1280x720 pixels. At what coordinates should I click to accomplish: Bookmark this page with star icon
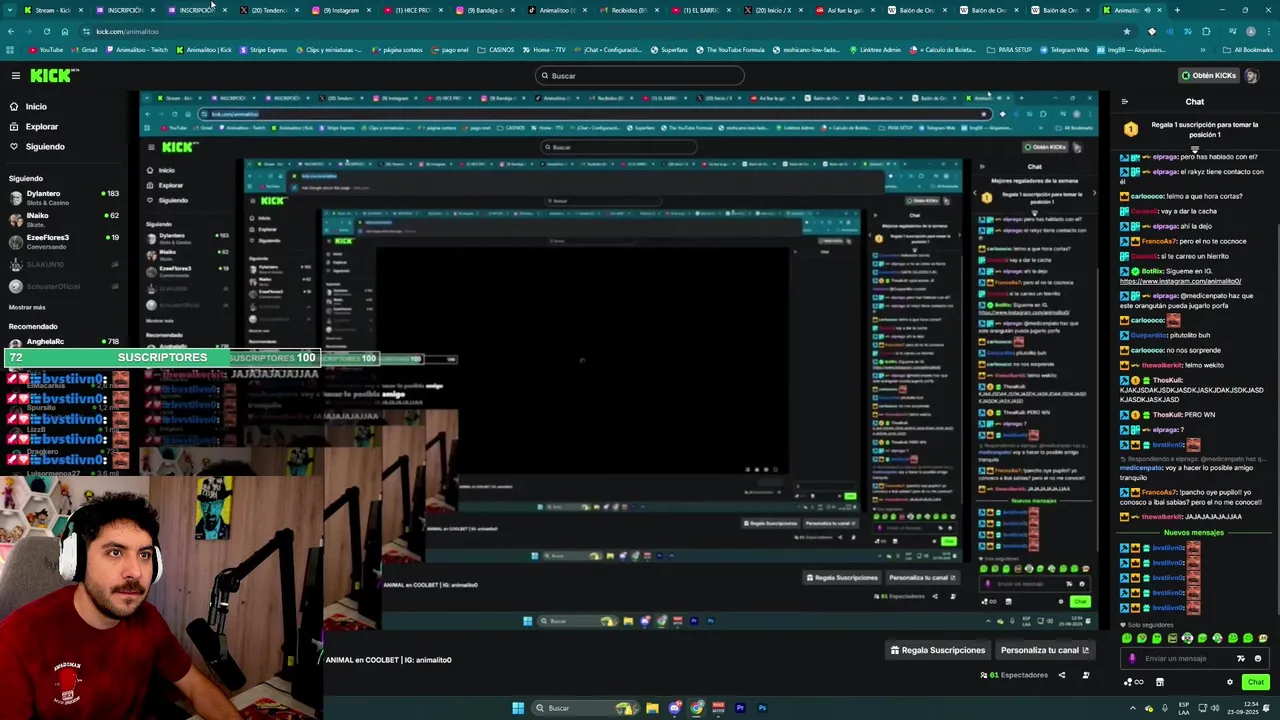[x=1127, y=32]
